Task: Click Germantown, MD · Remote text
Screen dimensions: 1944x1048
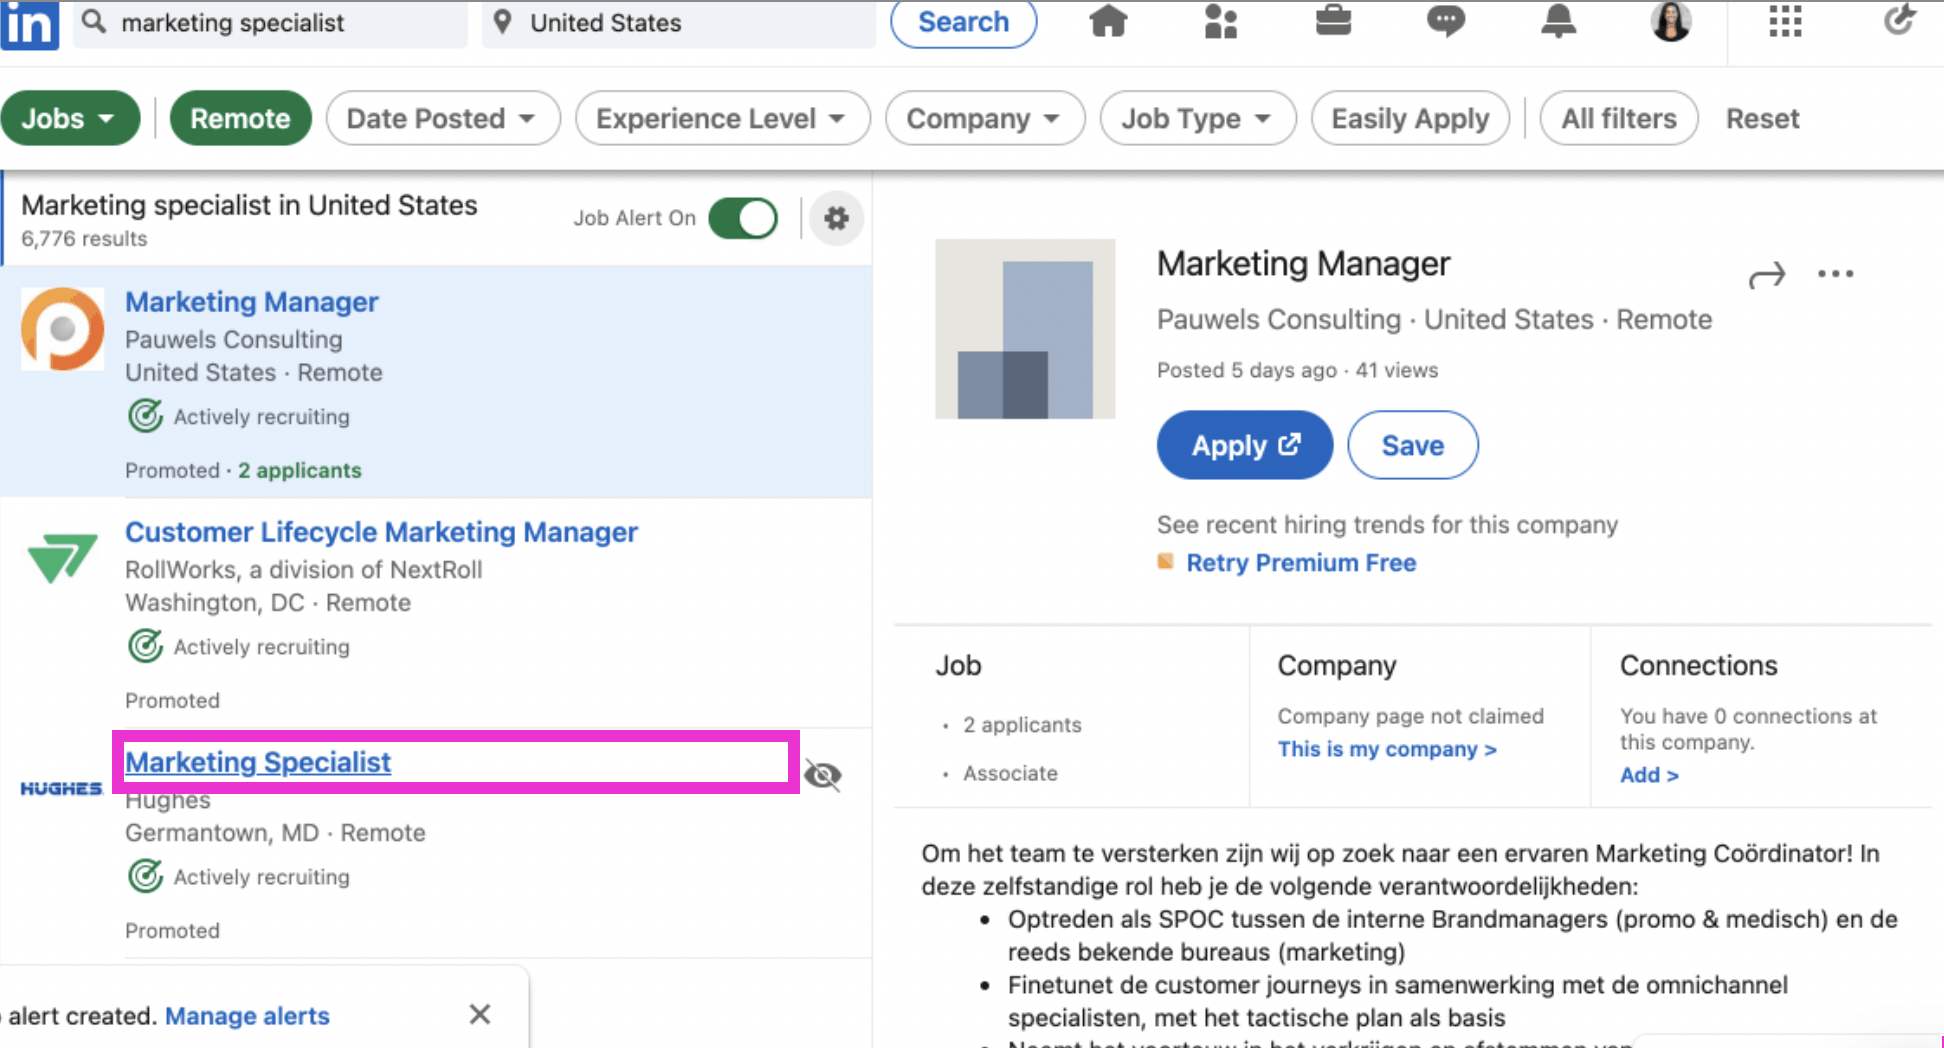Action: coord(275,833)
